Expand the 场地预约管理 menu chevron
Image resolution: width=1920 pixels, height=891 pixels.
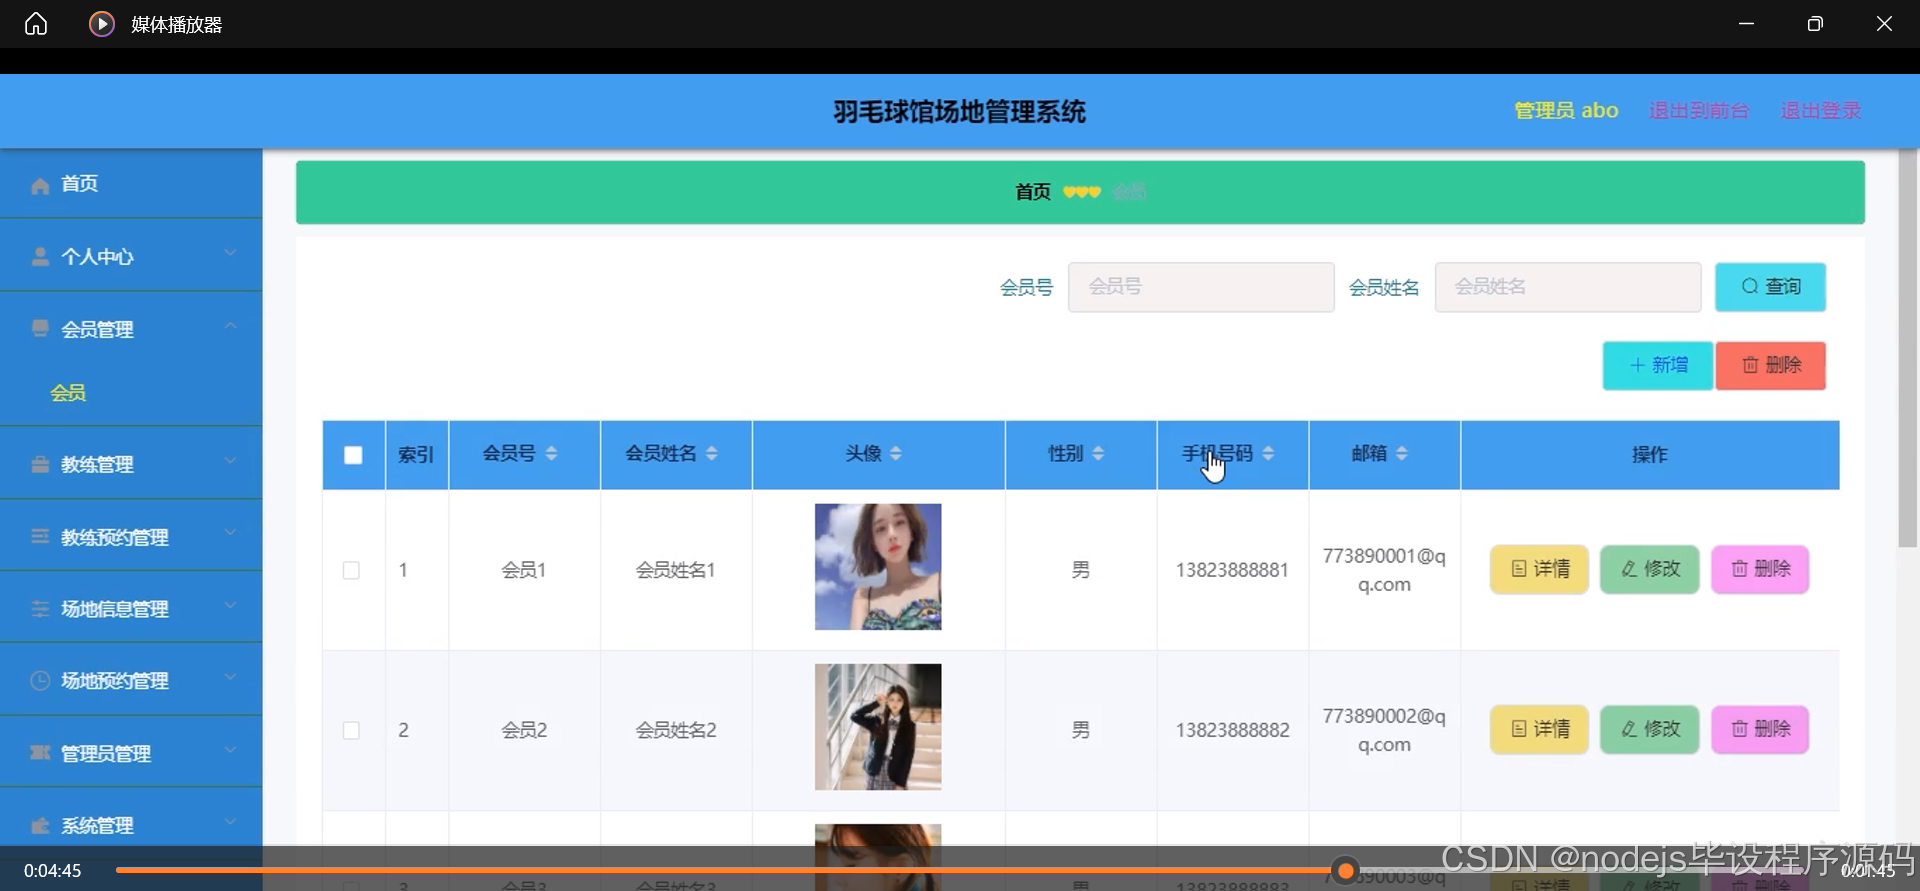[230, 677]
